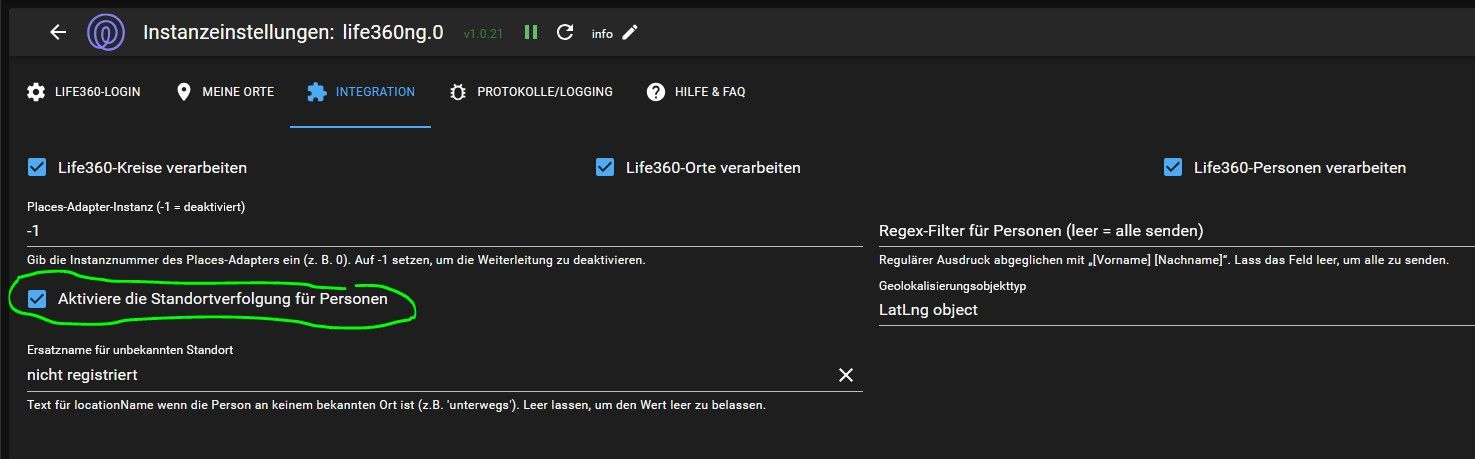Click the info label in header
The image size is (1475, 459).
602,34
